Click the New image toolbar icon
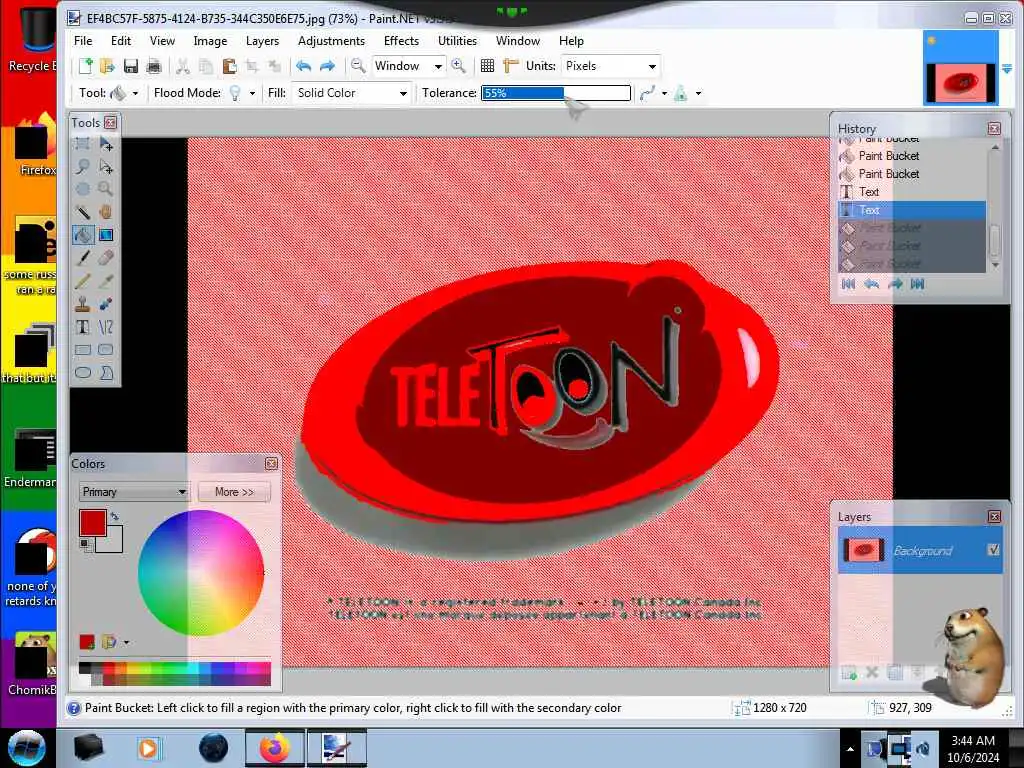The width and height of the screenshot is (1024, 768). 86,66
